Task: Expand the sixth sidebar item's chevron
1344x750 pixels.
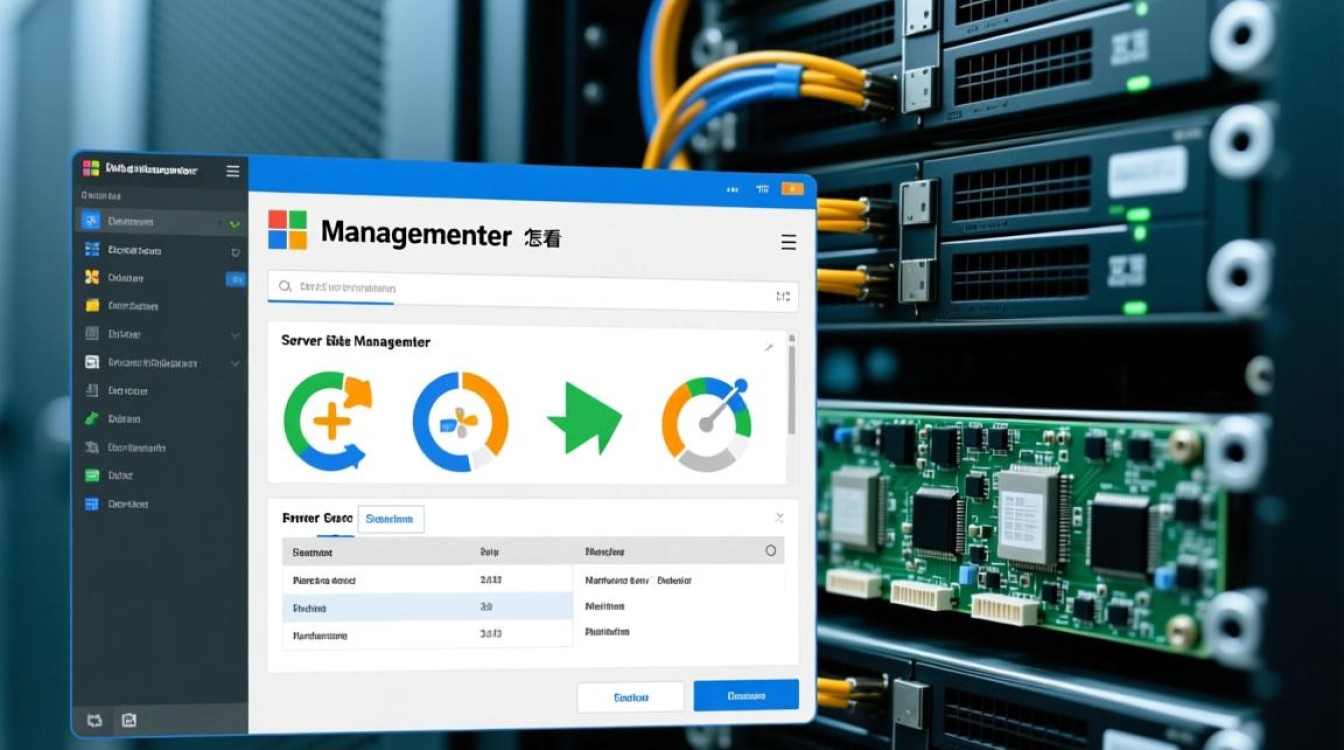Action: coord(235,363)
